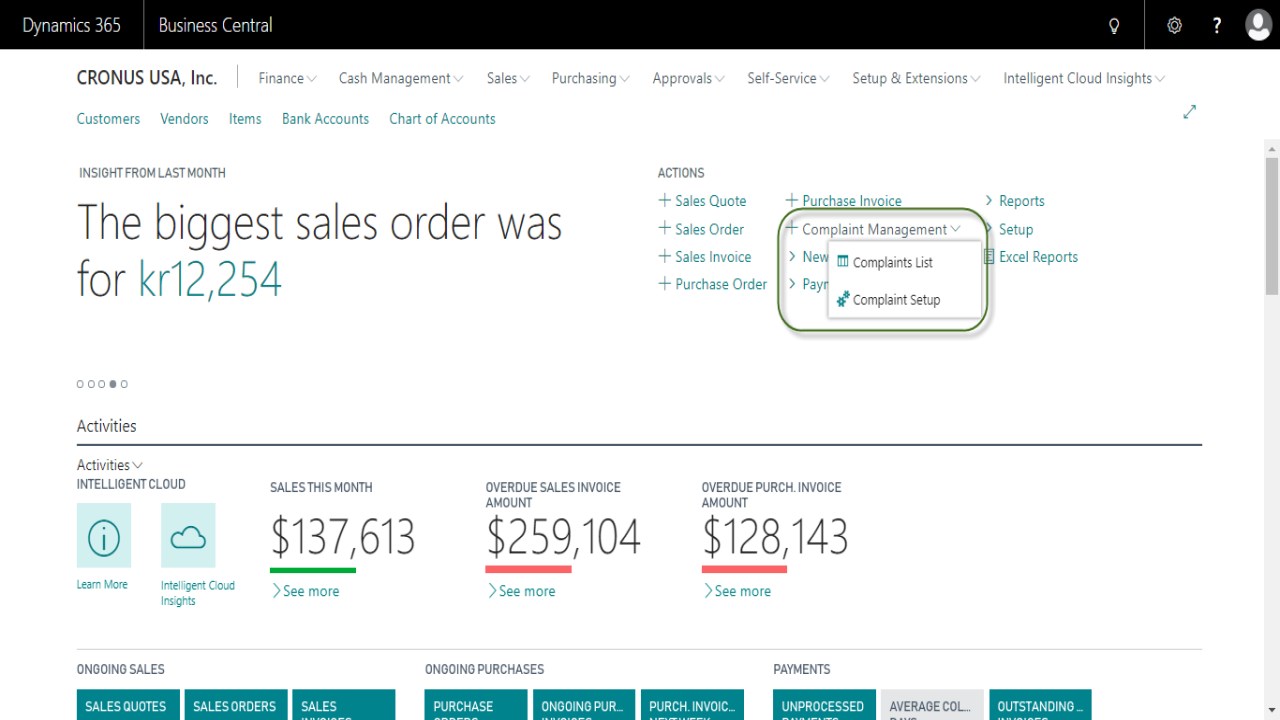Click the plus icon beside Sales Order
1280x720 pixels.
point(664,228)
